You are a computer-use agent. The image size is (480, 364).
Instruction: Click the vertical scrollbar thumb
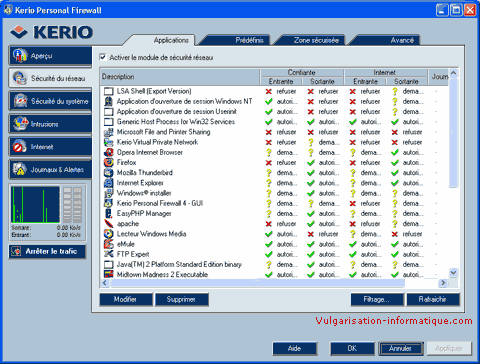[453, 133]
